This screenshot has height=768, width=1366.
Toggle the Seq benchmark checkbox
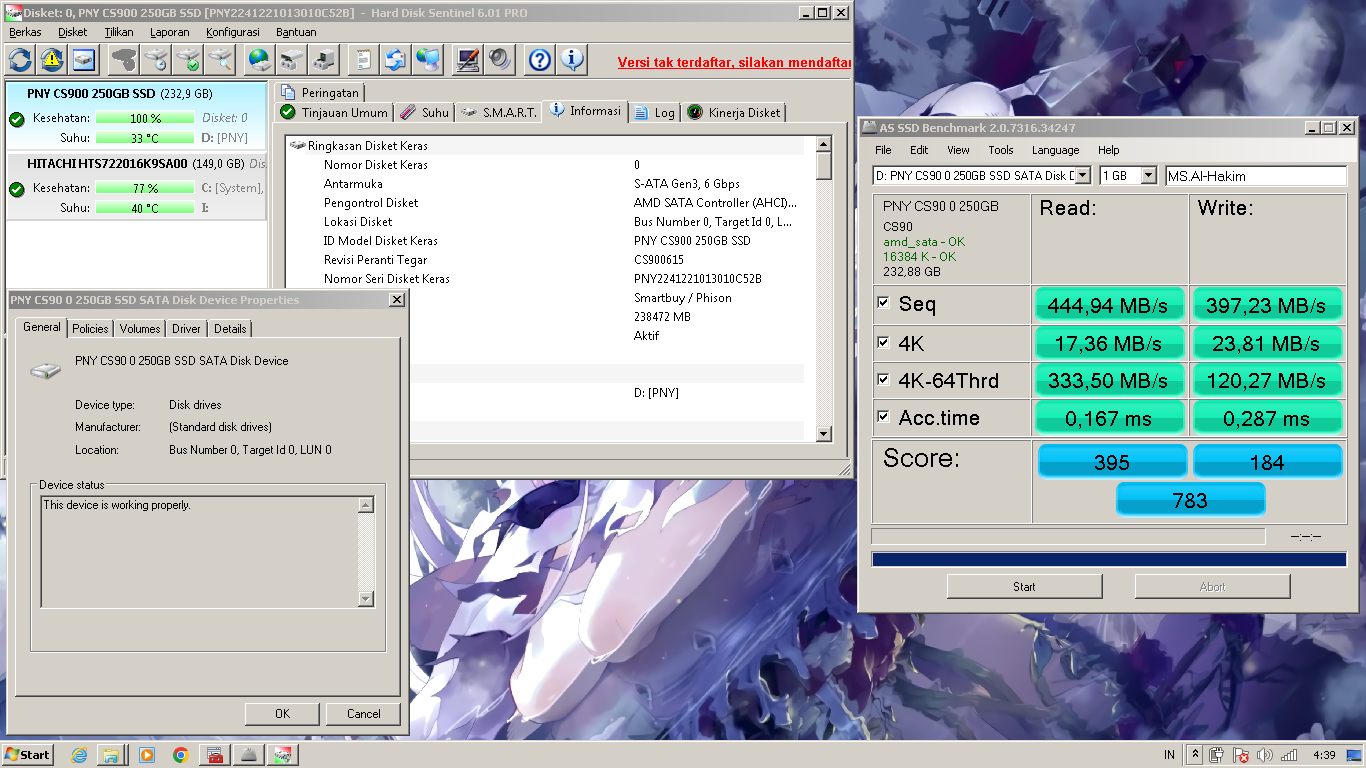pos(883,303)
